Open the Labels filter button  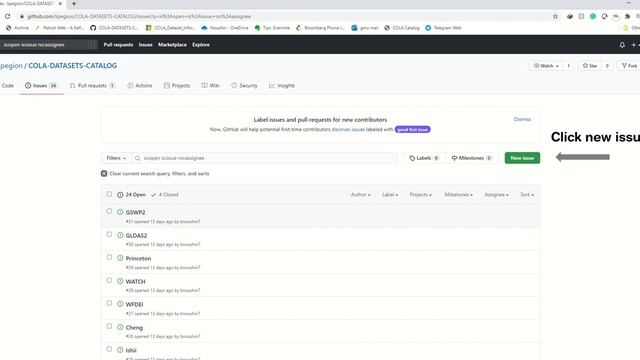(x=424, y=158)
